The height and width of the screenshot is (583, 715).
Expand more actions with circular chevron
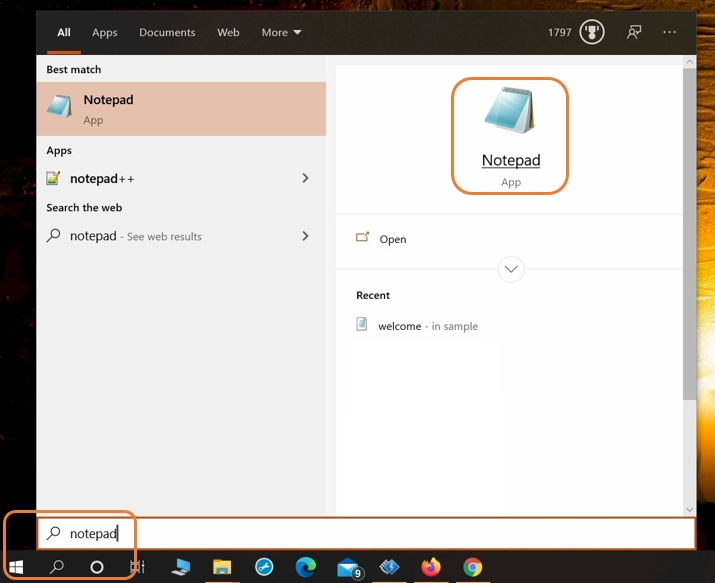click(x=511, y=269)
